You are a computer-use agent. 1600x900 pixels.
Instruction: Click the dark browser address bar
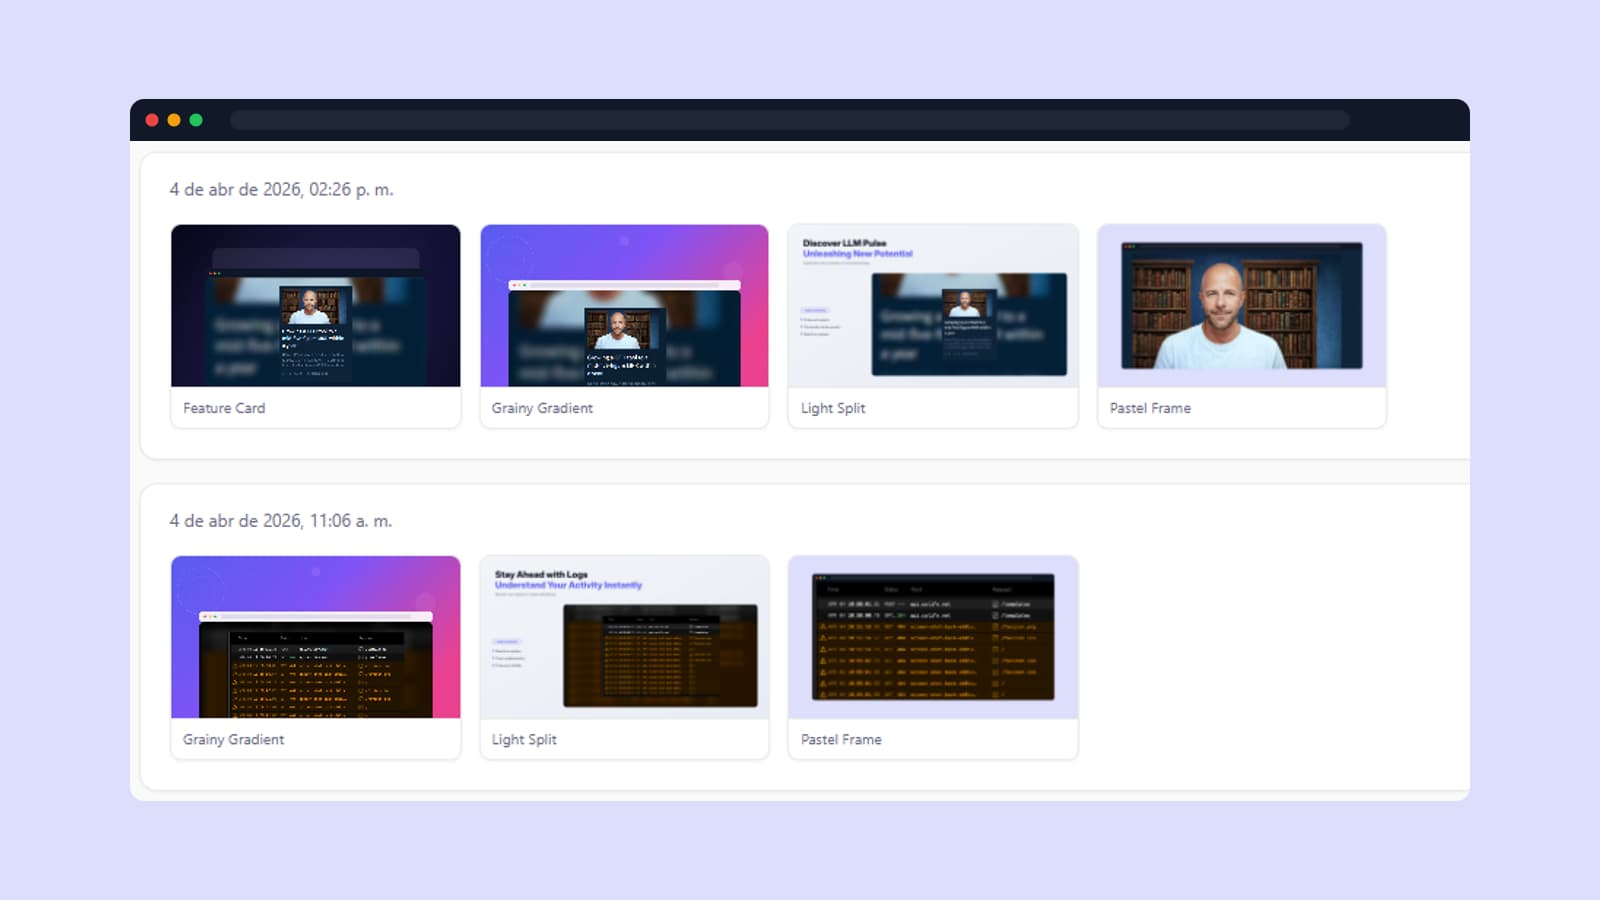coord(789,120)
